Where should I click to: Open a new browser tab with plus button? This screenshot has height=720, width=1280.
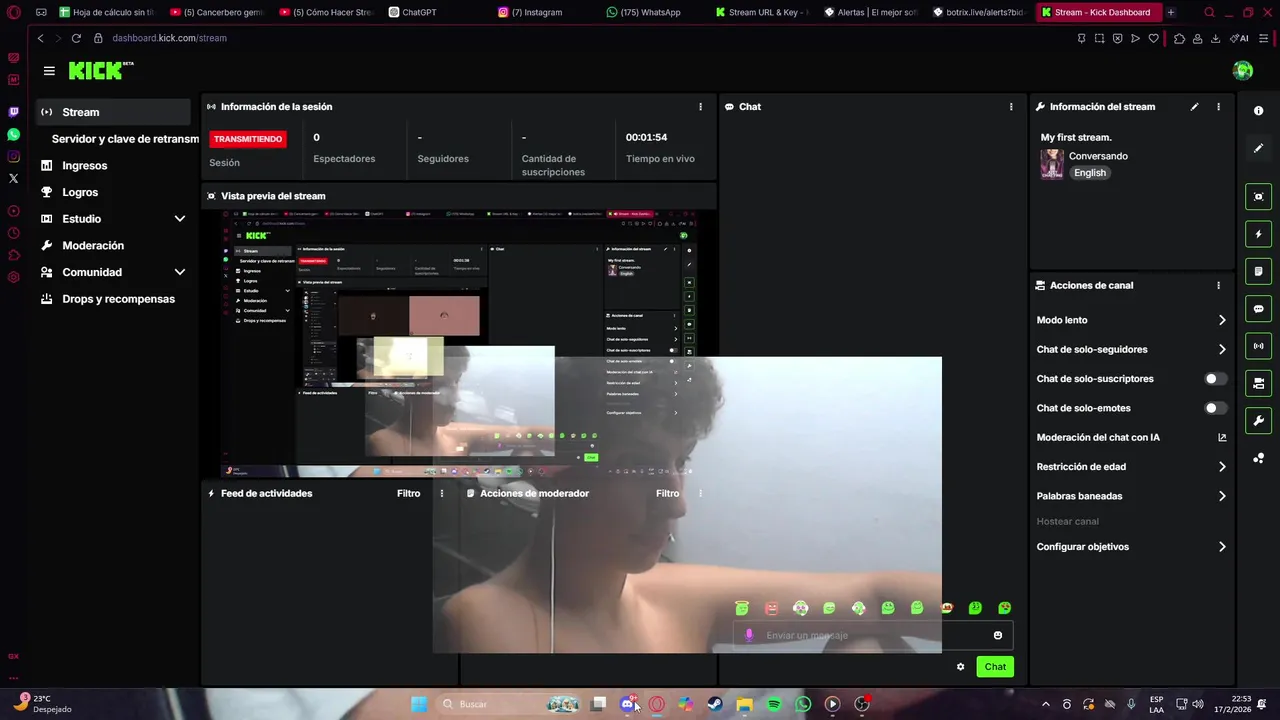tap(1171, 12)
